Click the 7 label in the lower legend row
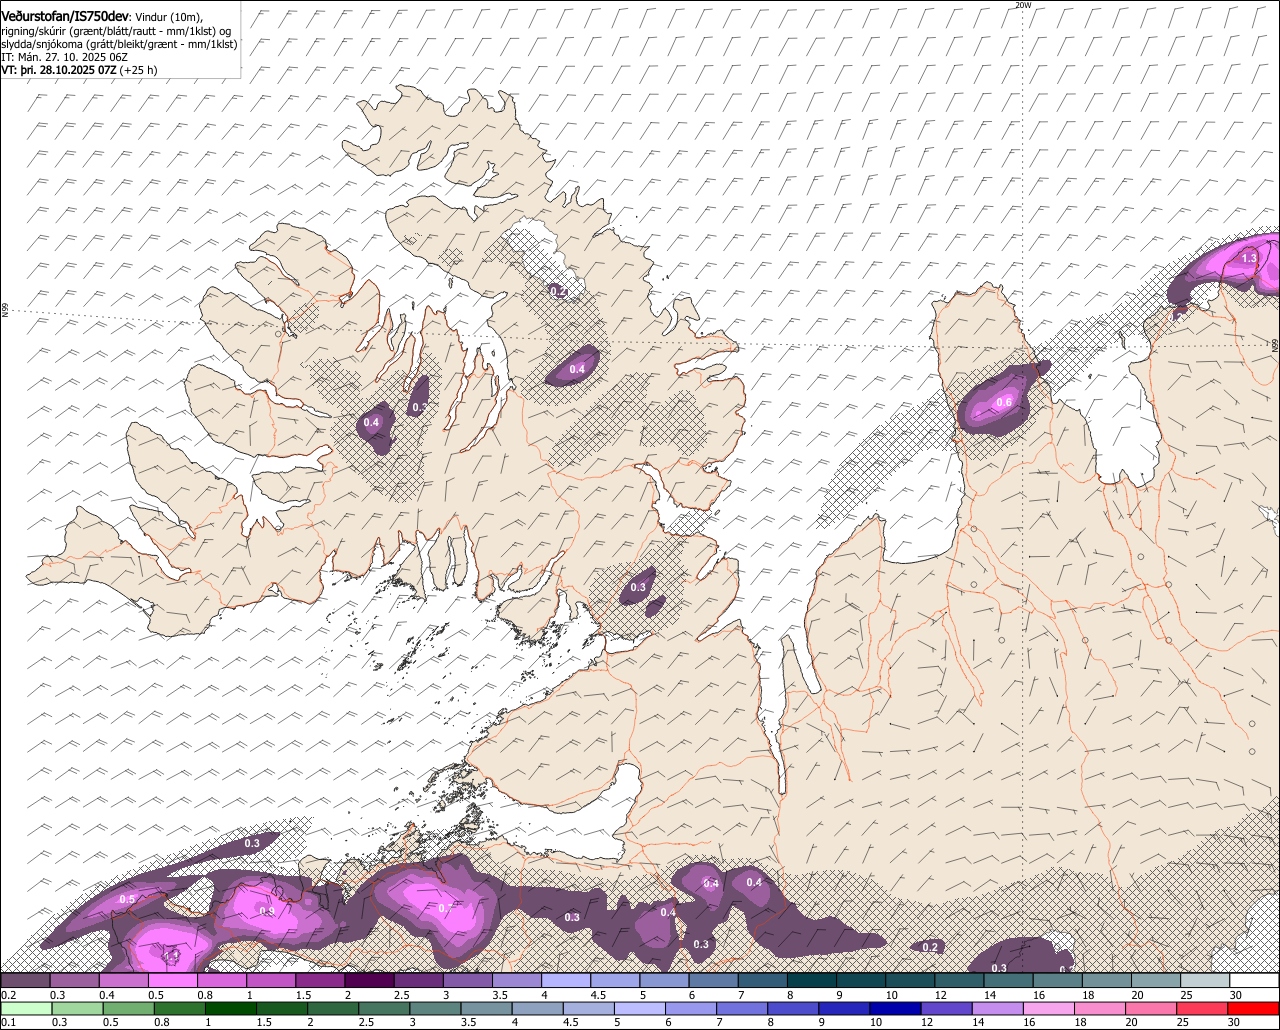 [x=719, y=1022]
